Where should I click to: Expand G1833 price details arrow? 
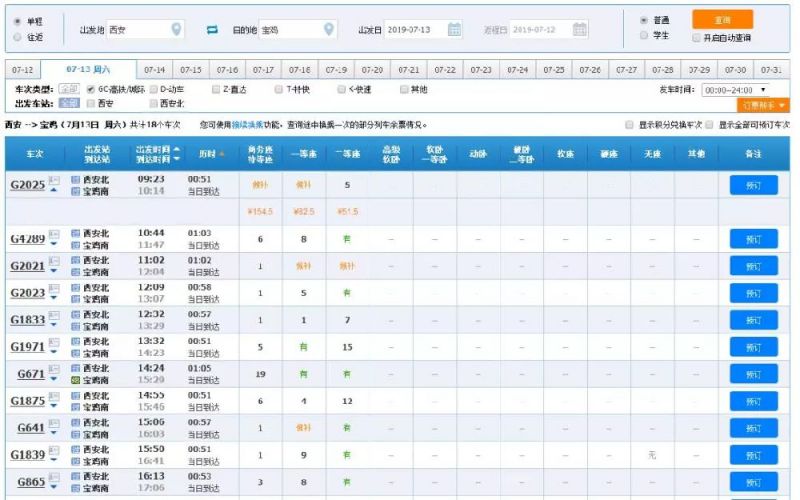[x=54, y=325]
